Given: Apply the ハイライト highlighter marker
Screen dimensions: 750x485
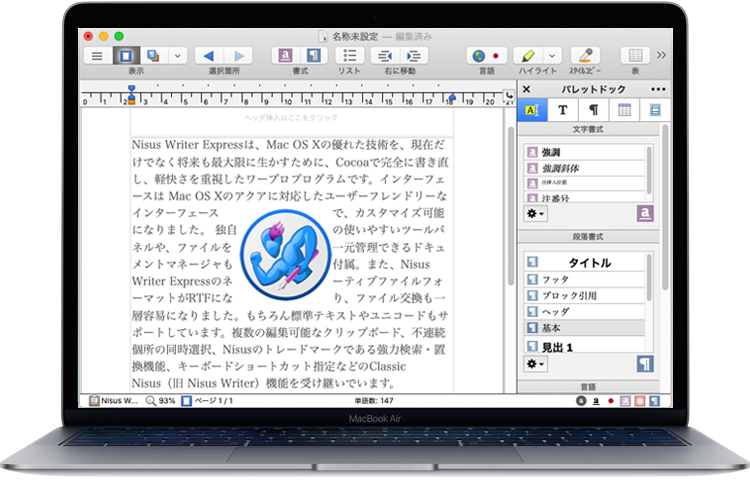Looking at the screenshot, I should click(x=528, y=56).
